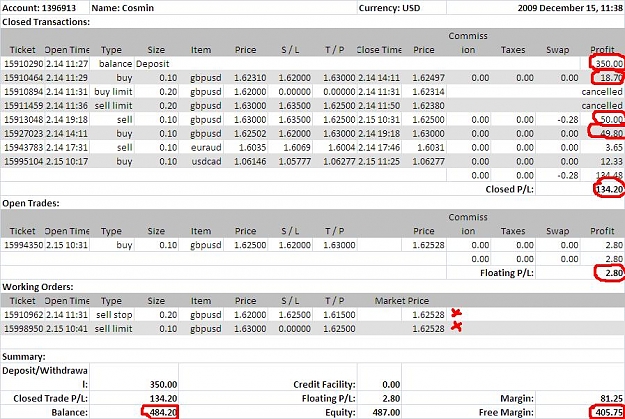Select the 'Balance:' label
The height and width of the screenshot is (419, 625).
click(70, 413)
